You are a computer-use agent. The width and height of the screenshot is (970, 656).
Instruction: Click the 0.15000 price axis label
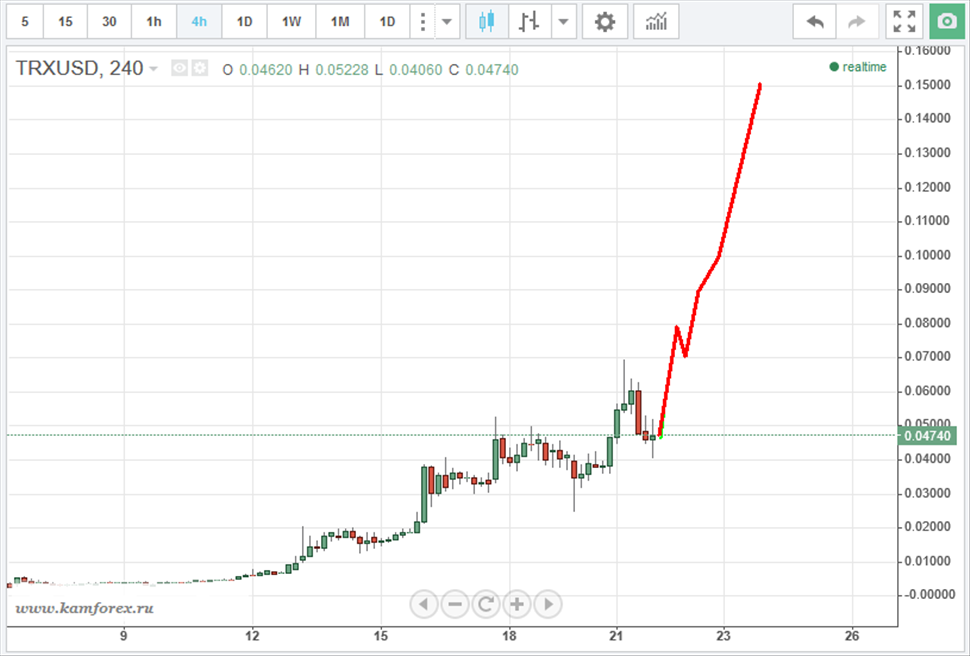click(927, 85)
